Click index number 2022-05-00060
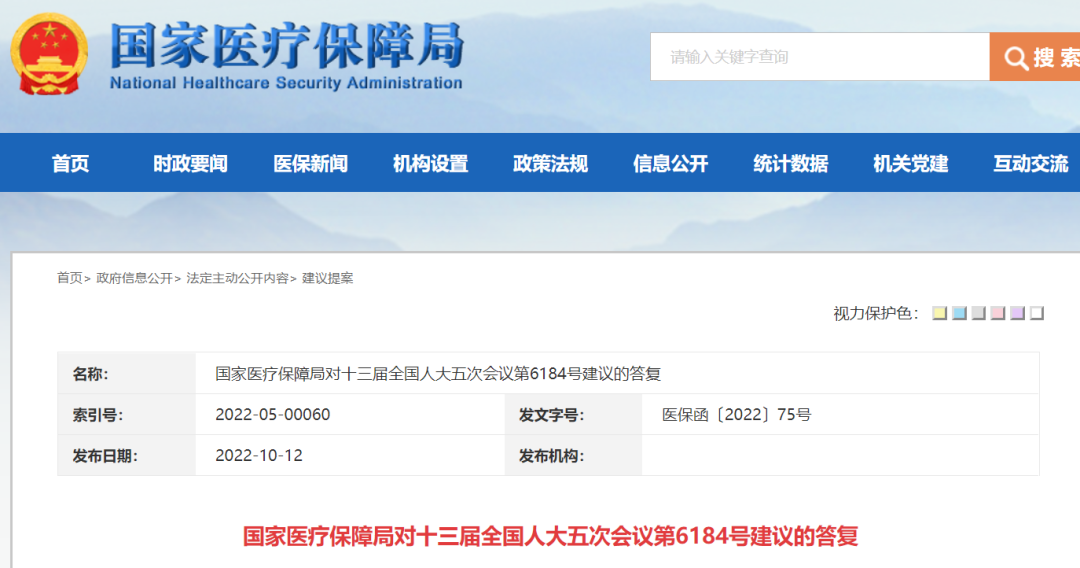Screen dimensions: 1080x568 273,414
